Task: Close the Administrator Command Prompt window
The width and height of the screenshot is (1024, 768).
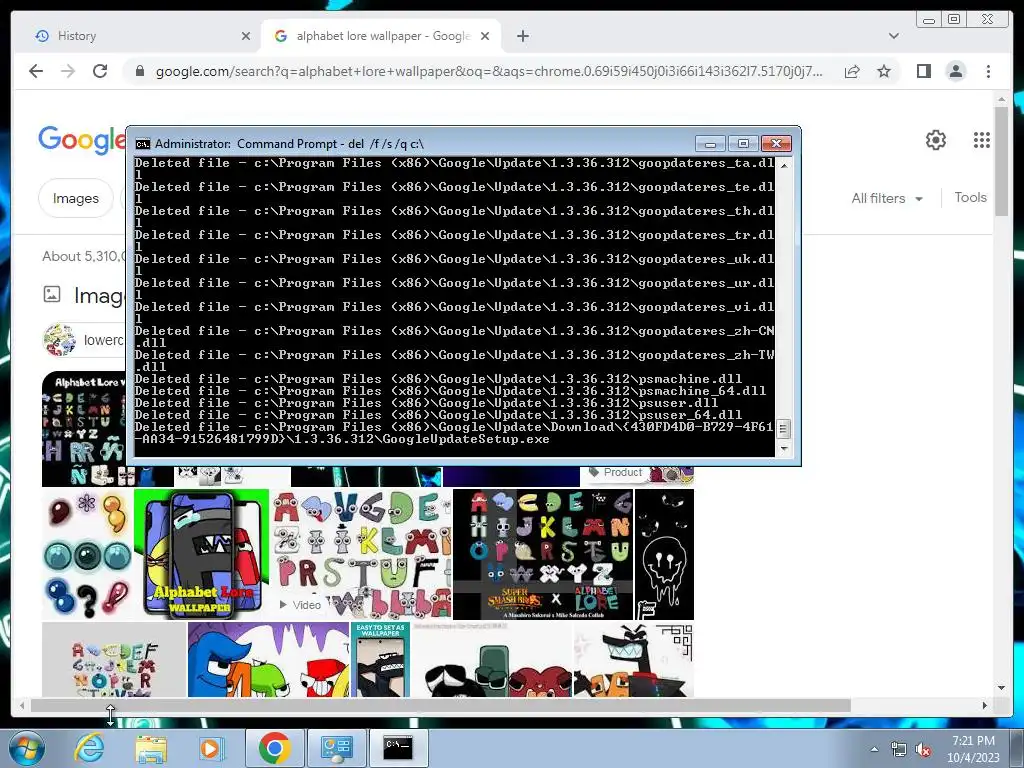Action: coord(776,143)
